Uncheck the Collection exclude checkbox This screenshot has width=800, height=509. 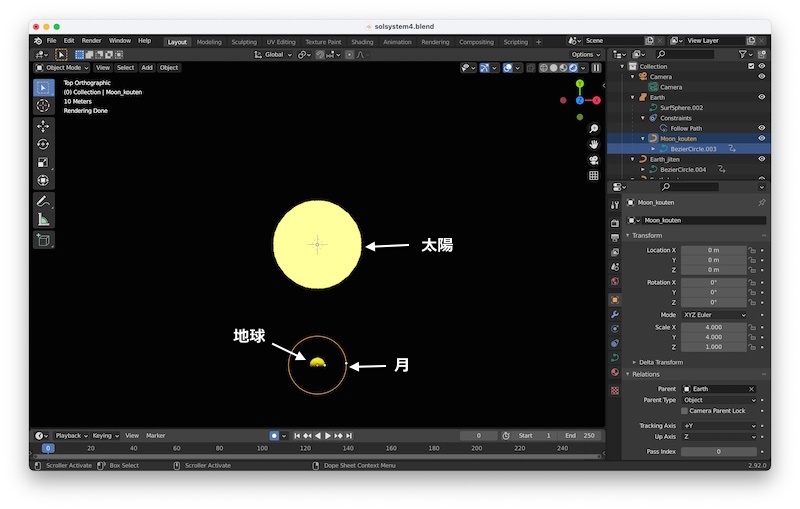click(x=751, y=66)
